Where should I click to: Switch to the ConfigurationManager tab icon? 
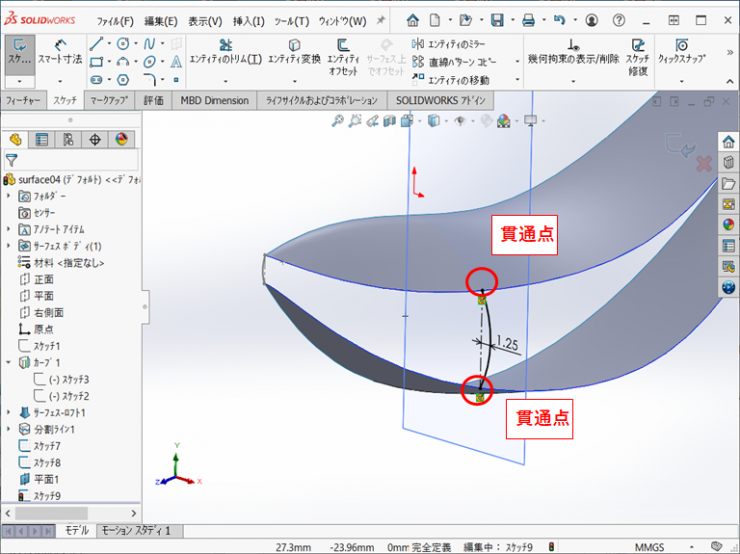pos(68,139)
